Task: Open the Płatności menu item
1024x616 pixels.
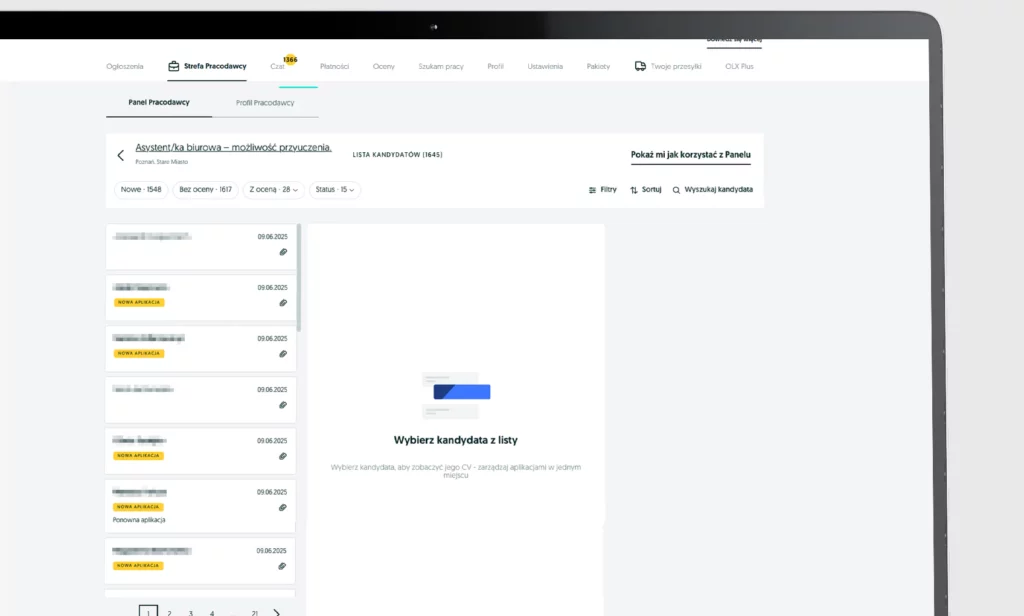Action: point(334,66)
